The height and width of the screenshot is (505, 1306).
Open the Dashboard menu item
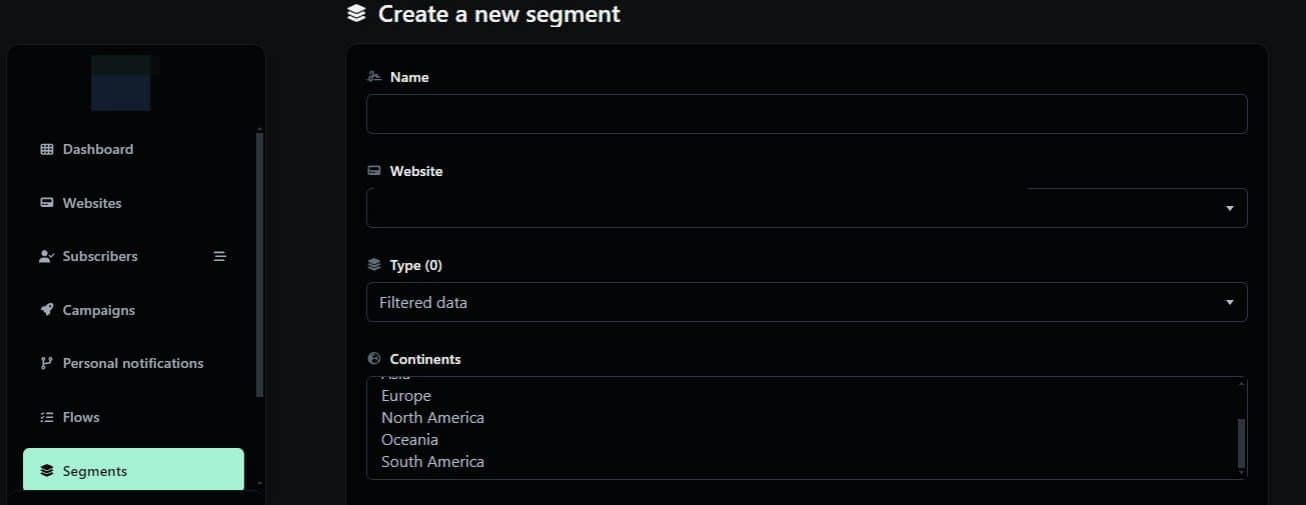point(98,149)
